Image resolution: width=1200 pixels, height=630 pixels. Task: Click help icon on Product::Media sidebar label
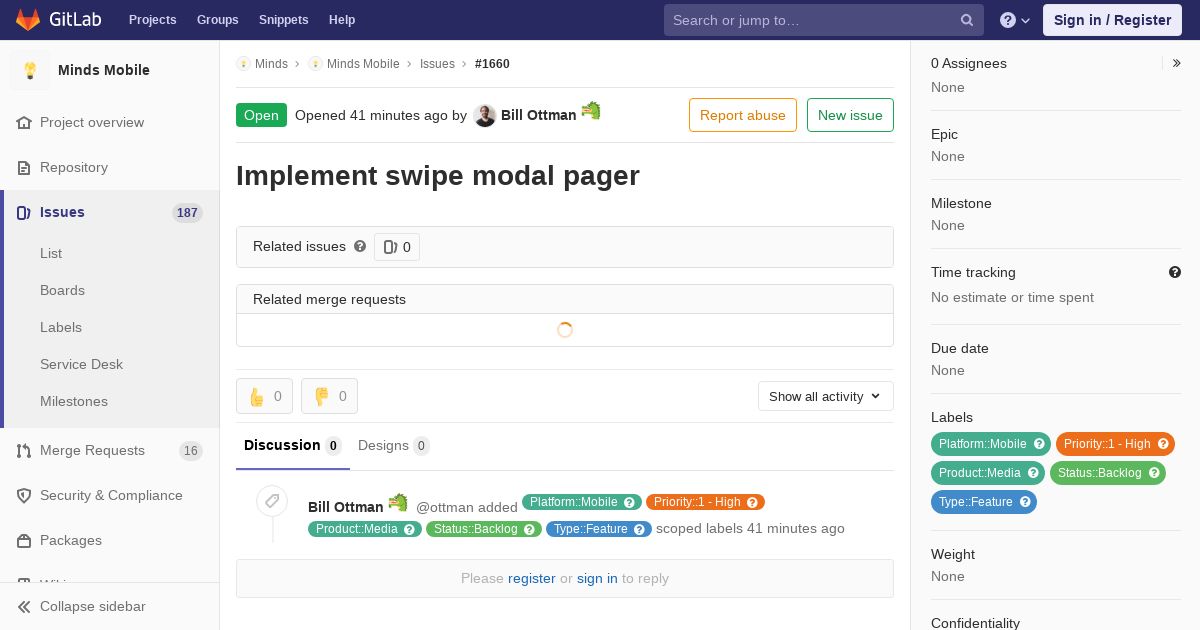(1033, 473)
